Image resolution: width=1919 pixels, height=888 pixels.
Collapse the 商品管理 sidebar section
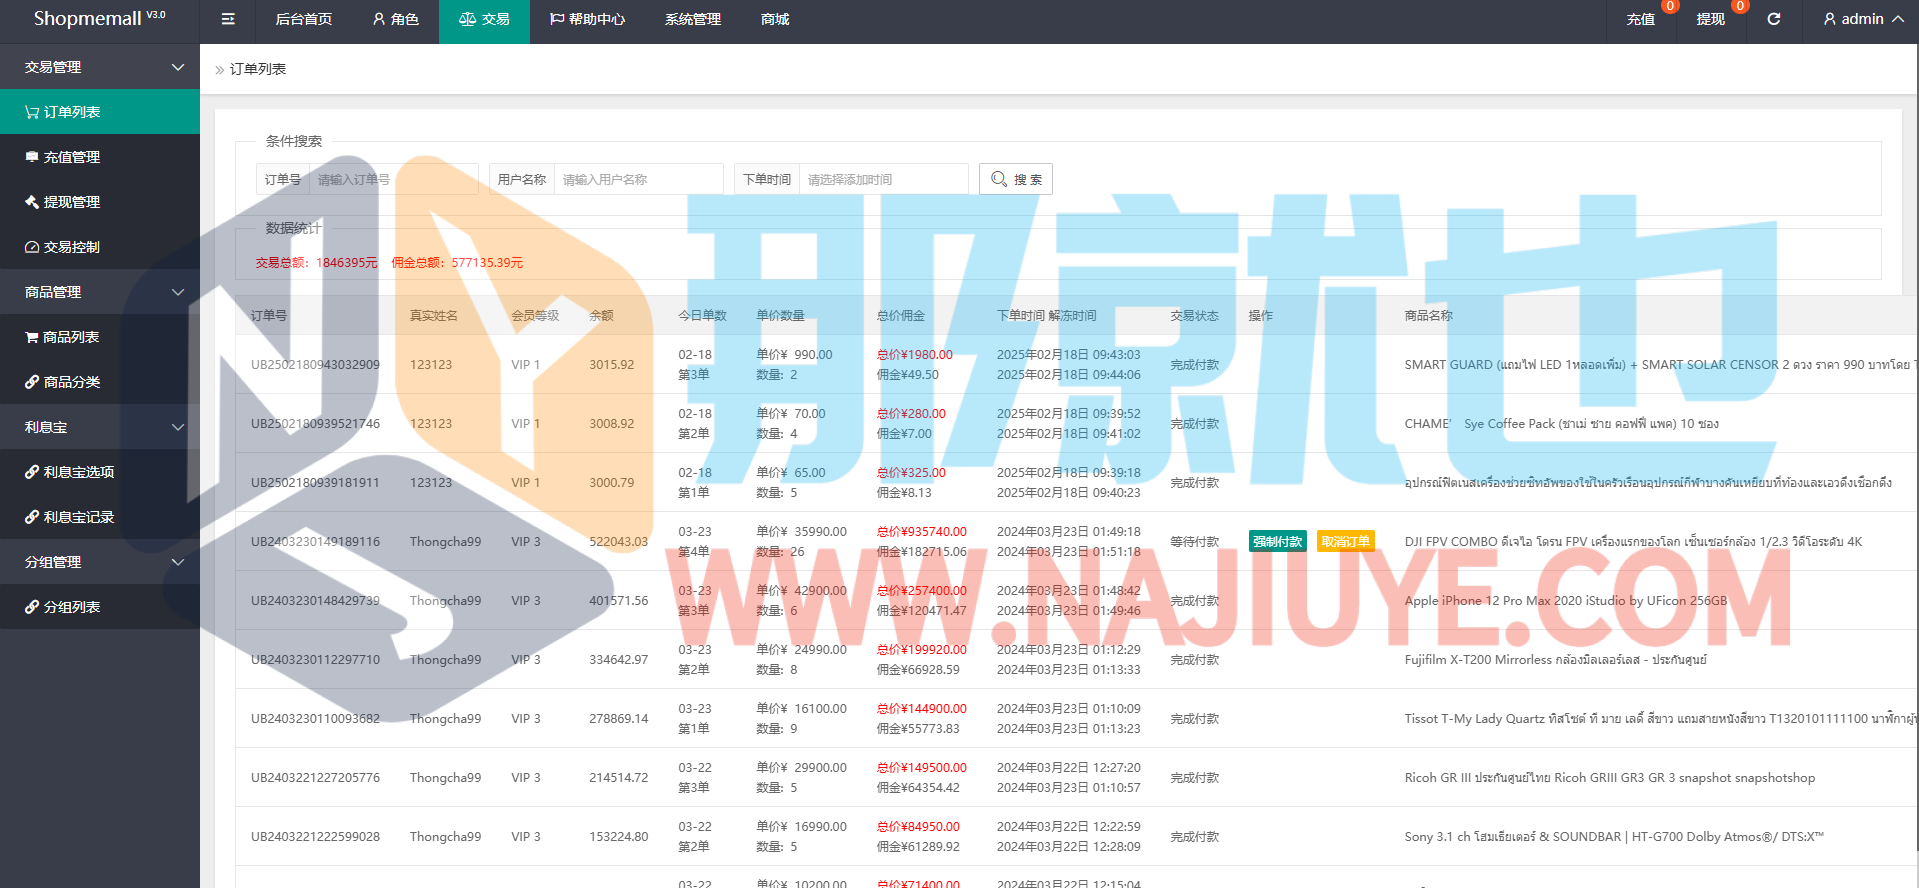point(177,292)
